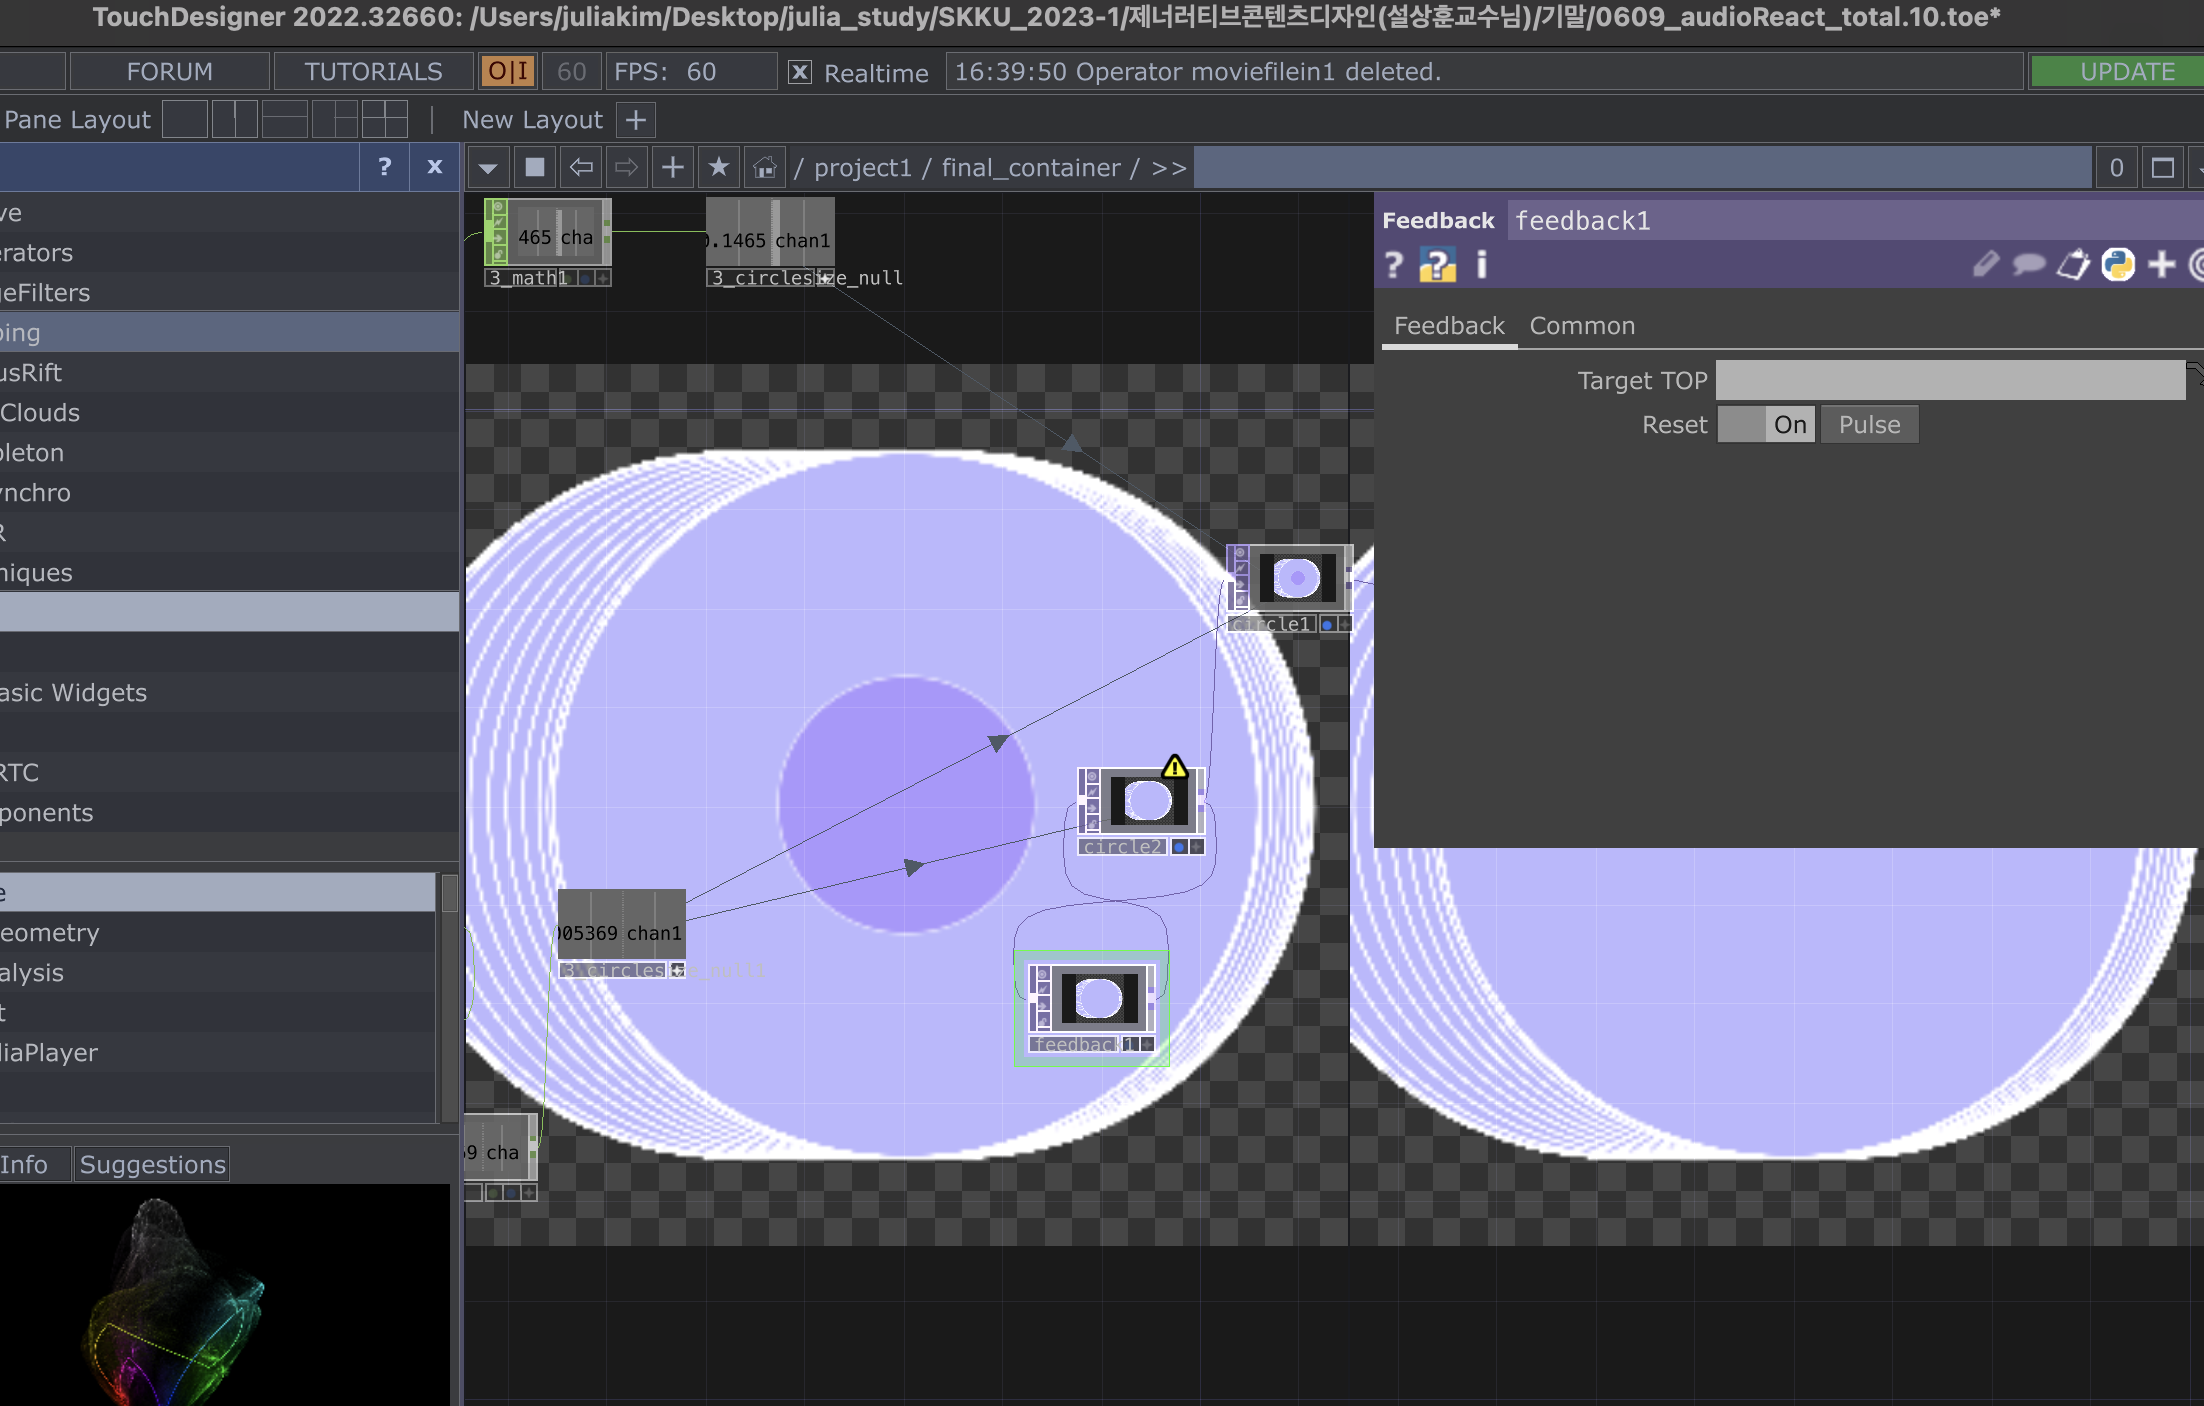The height and width of the screenshot is (1406, 2204).
Task: Toggle the O|I perform mode button
Action: (x=508, y=72)
